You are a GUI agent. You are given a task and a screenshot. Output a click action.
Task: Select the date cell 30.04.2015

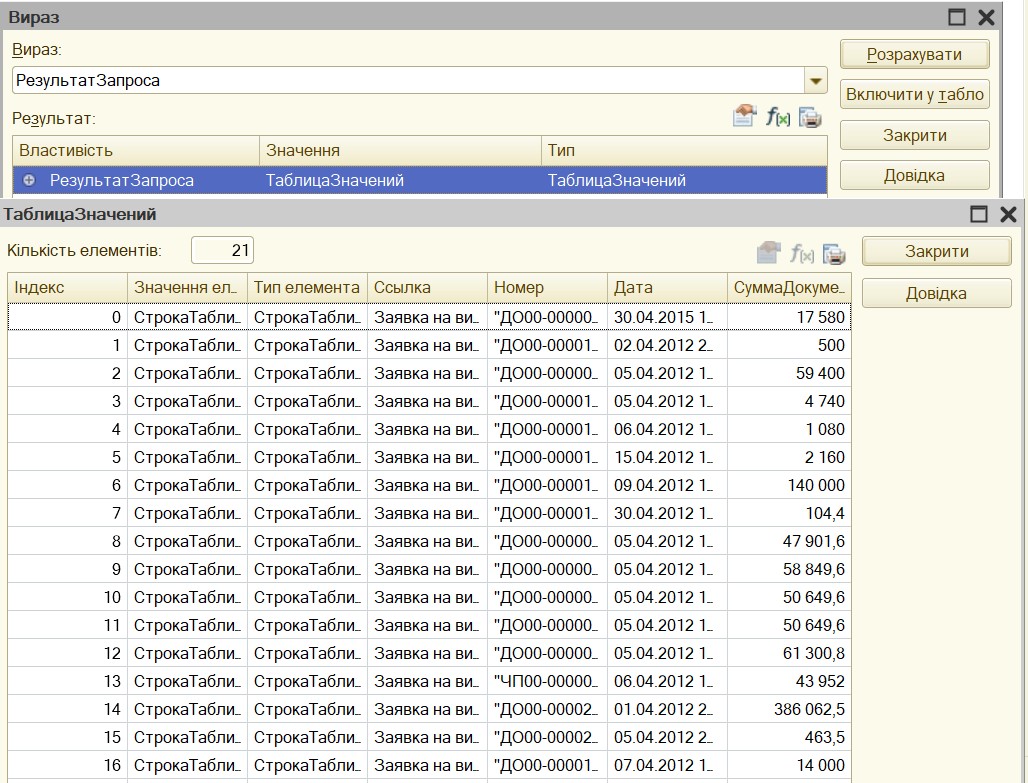[x=667, y=317]
